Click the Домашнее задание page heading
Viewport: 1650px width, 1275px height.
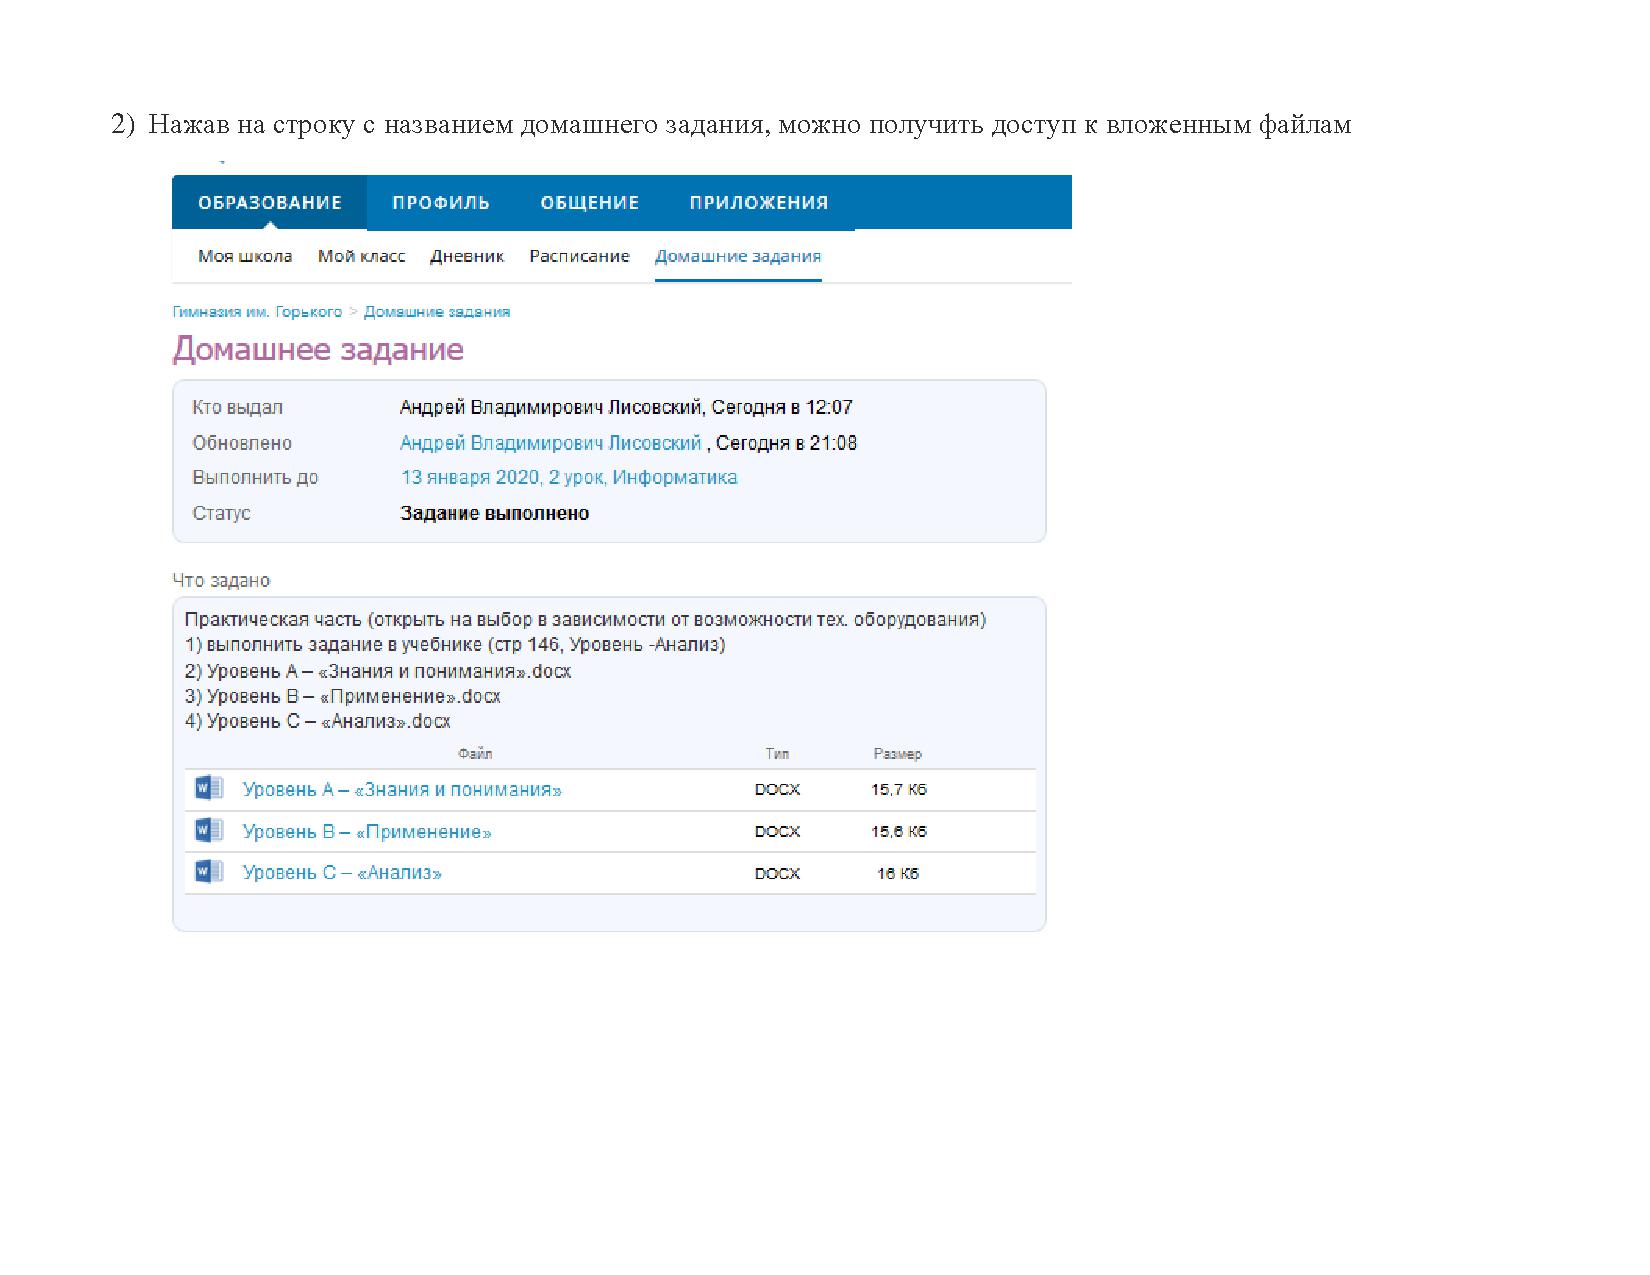318,349
